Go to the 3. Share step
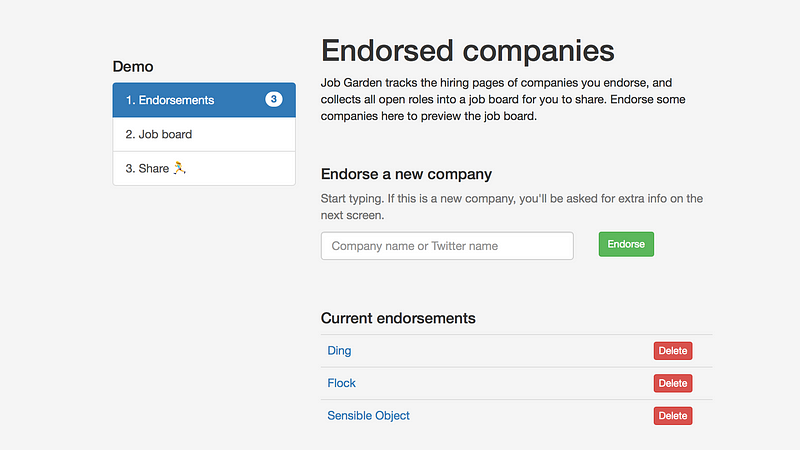 (x=204, y=168)
